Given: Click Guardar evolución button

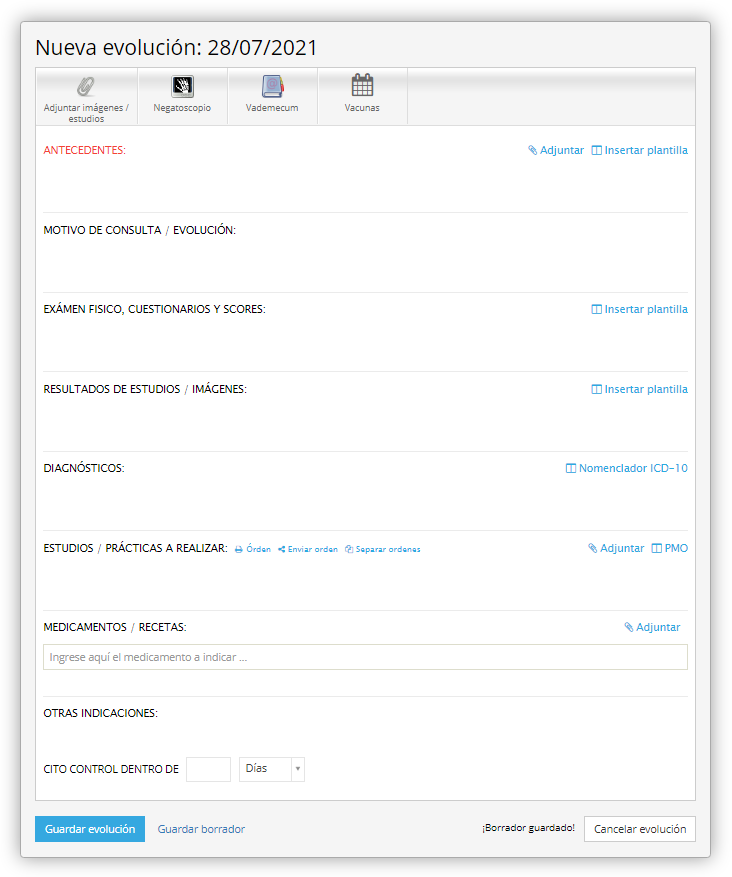Looking at the screenshot, I should tap(90, 829).
